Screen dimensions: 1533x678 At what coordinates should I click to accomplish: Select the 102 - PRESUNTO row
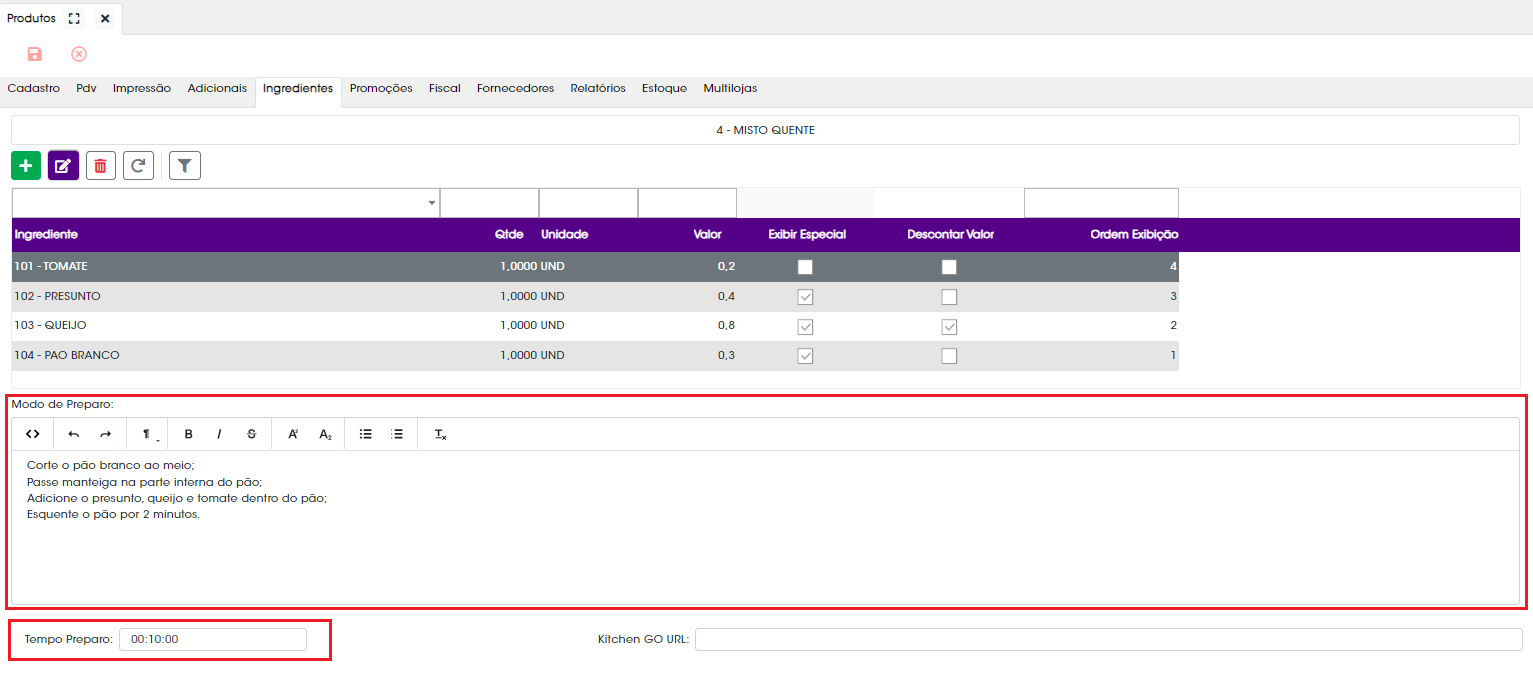595,297
